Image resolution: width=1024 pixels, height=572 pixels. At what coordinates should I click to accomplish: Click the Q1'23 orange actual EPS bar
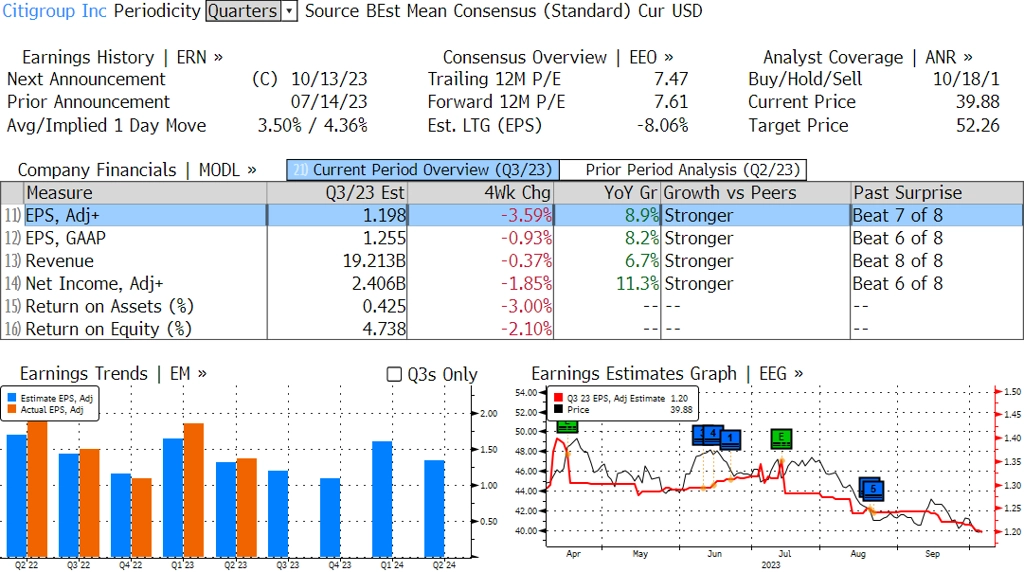tap(193, 490)
